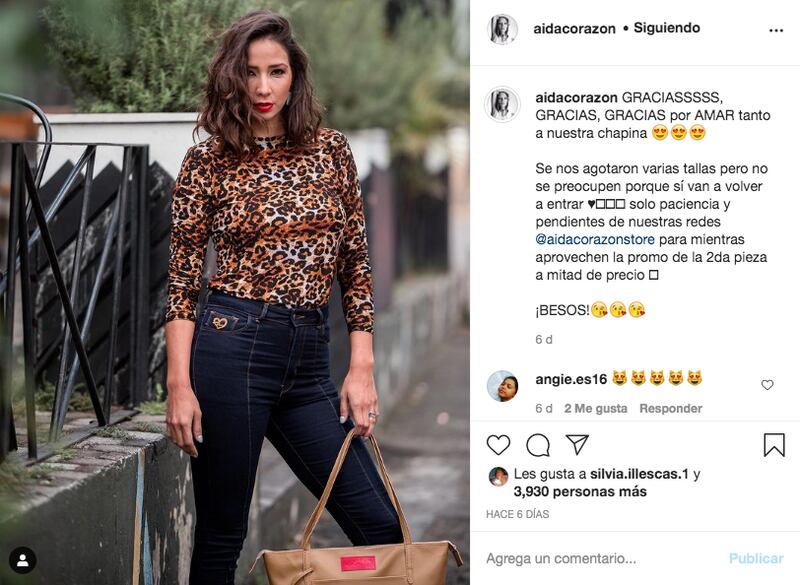Open aidacorazon avatar beside the caption

[503, 104]
